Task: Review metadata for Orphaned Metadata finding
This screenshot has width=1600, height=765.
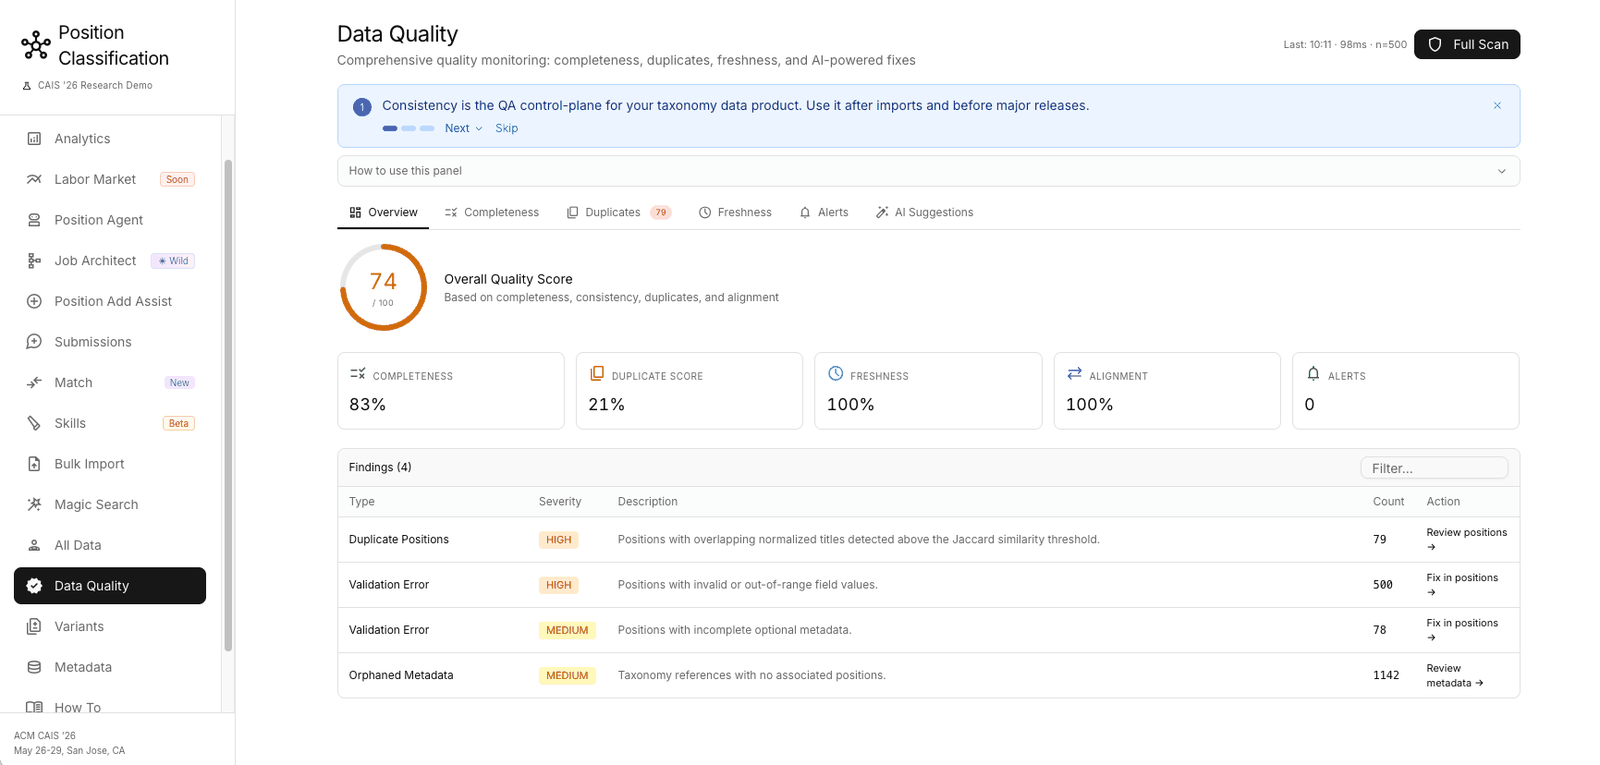Action: tap(1455, 675)
